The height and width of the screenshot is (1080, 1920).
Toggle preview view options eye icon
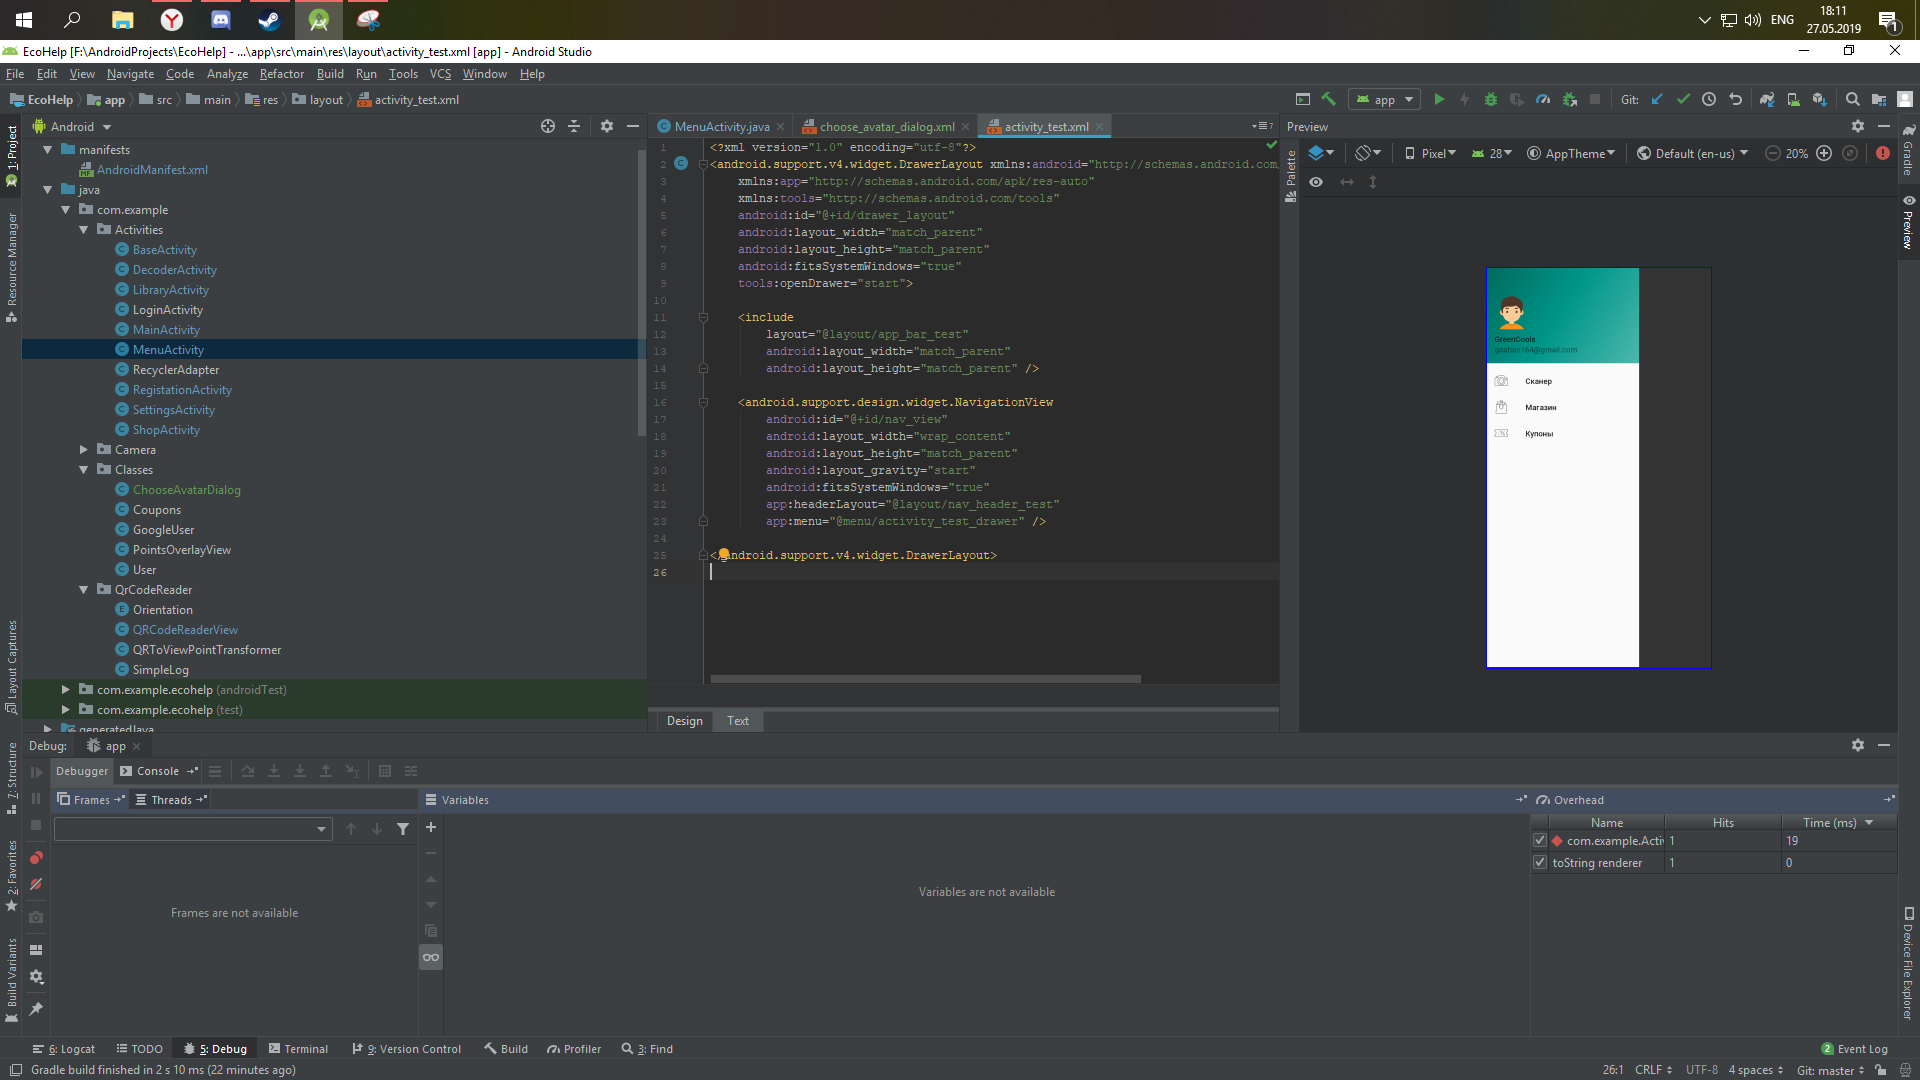tap(1316, 182)
